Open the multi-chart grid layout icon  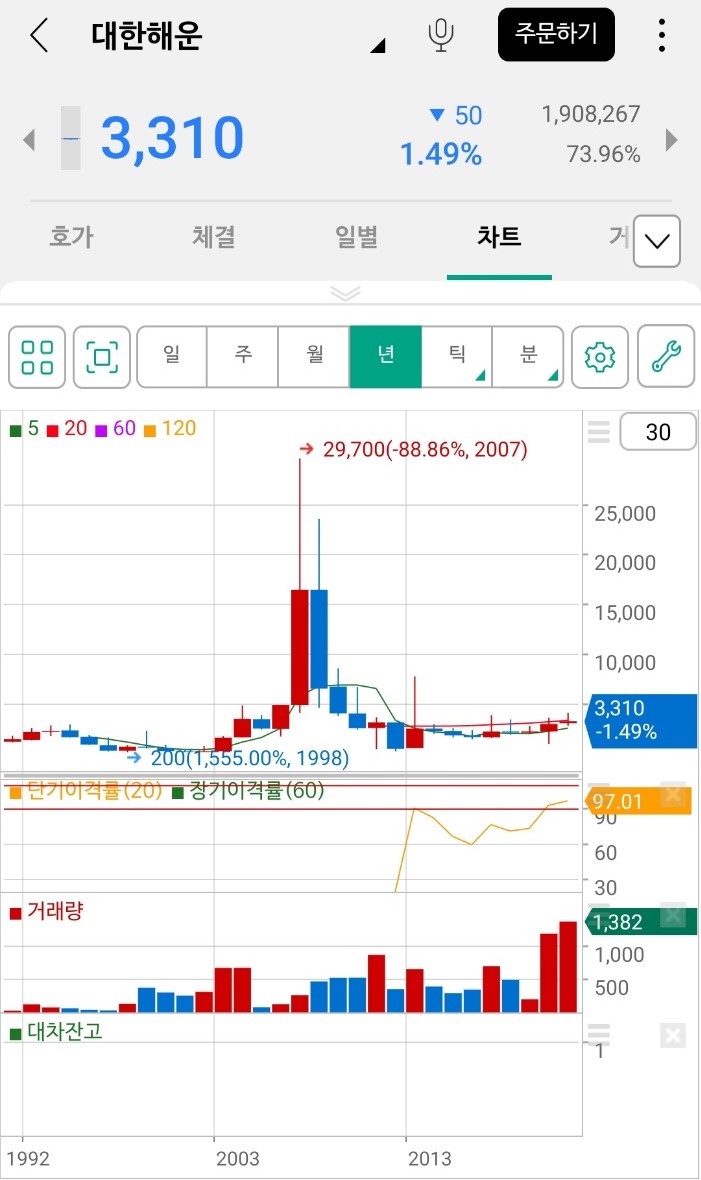tap(37, 357)
